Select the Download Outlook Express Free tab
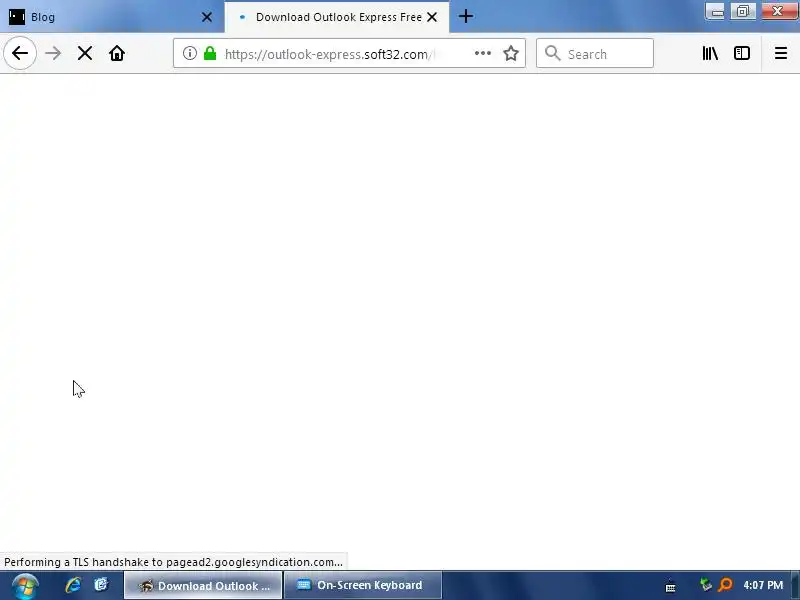 [337, 17]
